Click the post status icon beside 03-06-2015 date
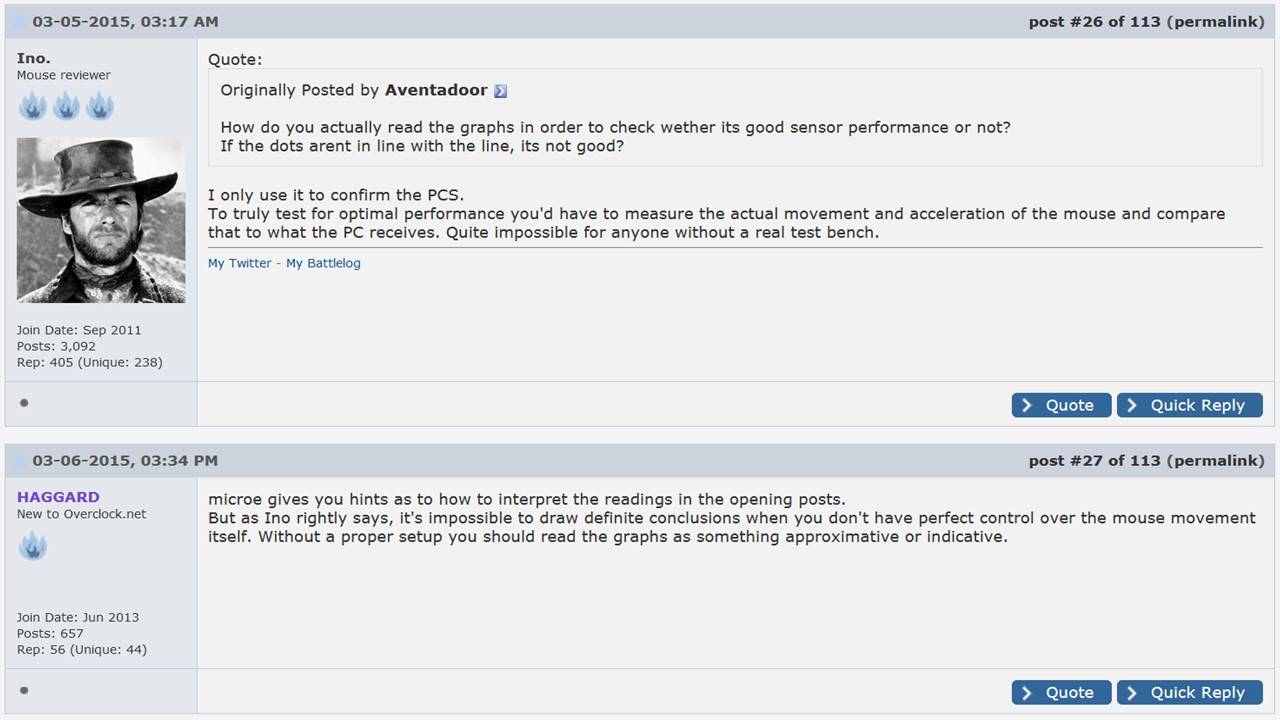 [20, 461]
